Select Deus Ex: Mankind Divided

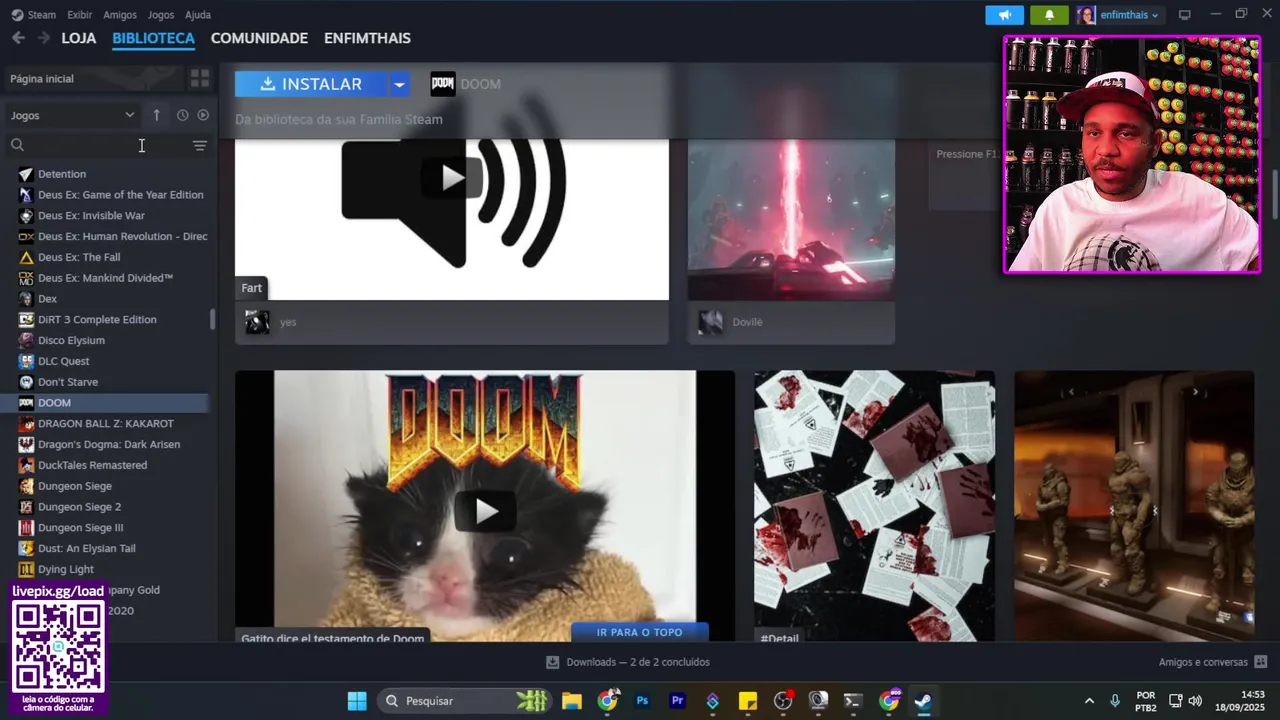[x=105, y=278]
